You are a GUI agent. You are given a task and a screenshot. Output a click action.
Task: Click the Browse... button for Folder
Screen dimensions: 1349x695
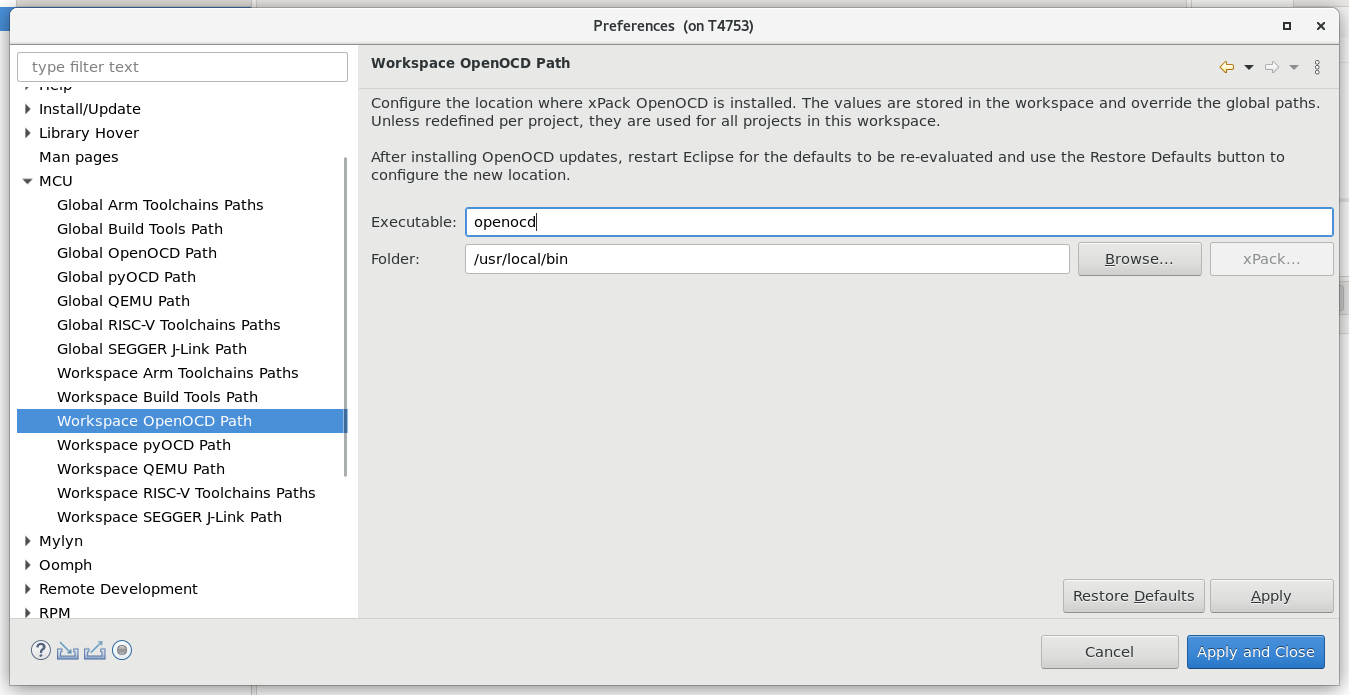[1139, 259]
